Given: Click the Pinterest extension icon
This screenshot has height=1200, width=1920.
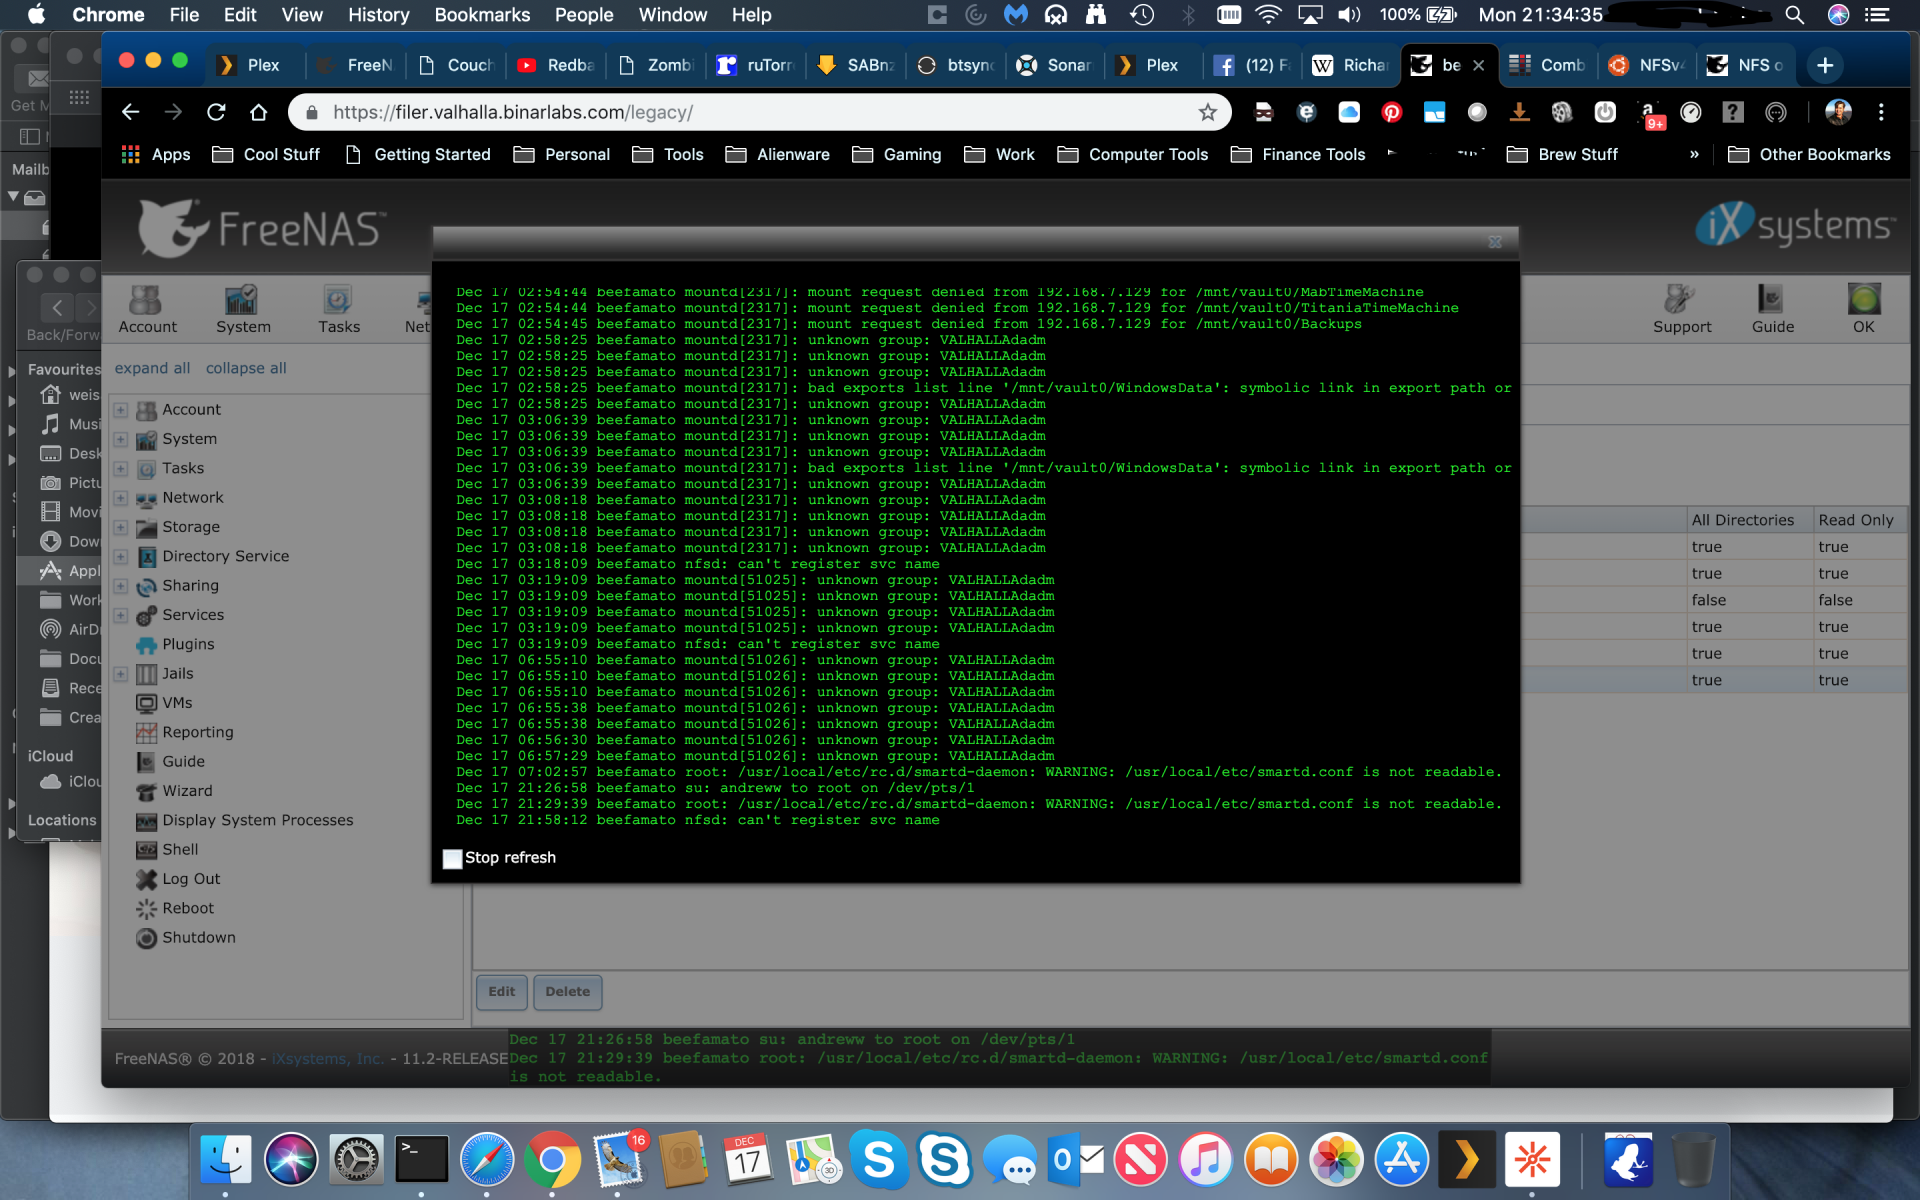Looking at the screenshot, I should point(1392,113).
